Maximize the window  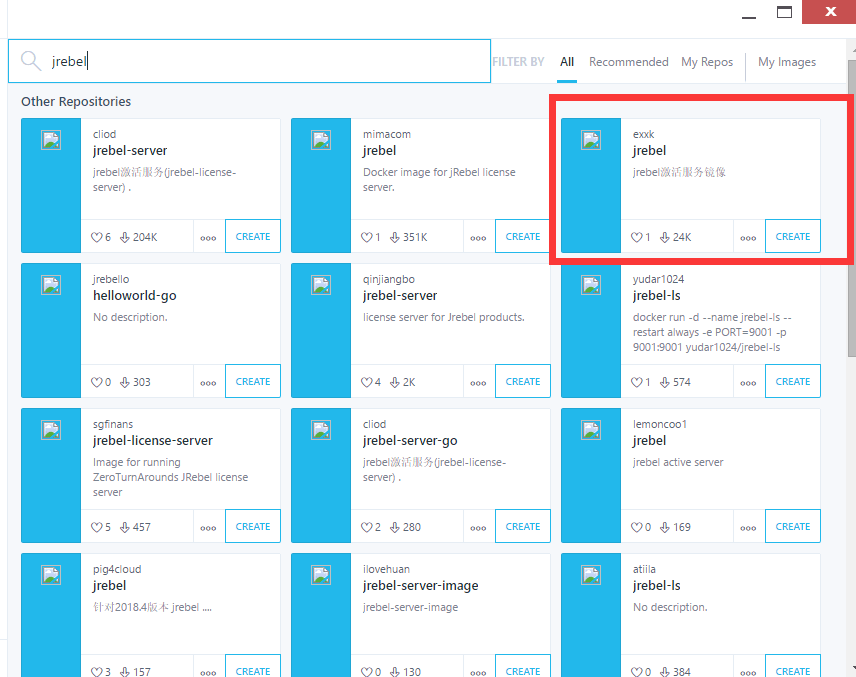click(x=784, y=11)
